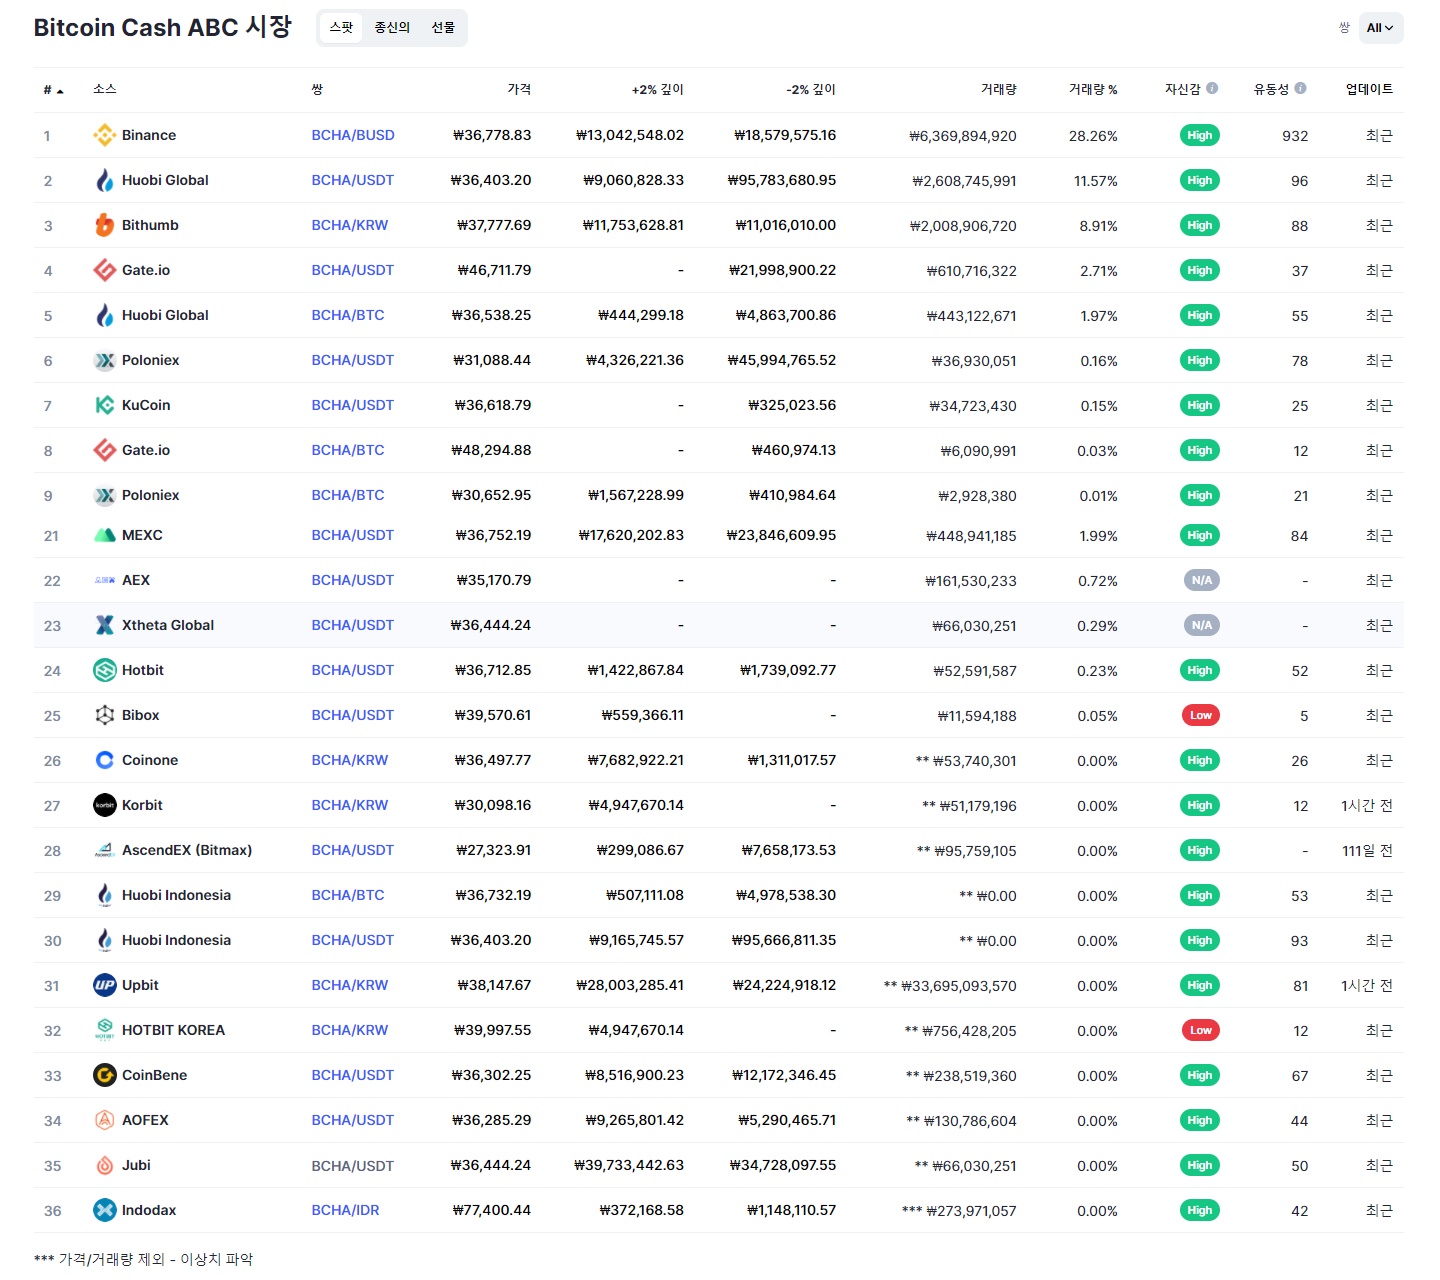Click the High confidence badge for Binance
This screenshot has height=1280, width=1440.
1200,135
